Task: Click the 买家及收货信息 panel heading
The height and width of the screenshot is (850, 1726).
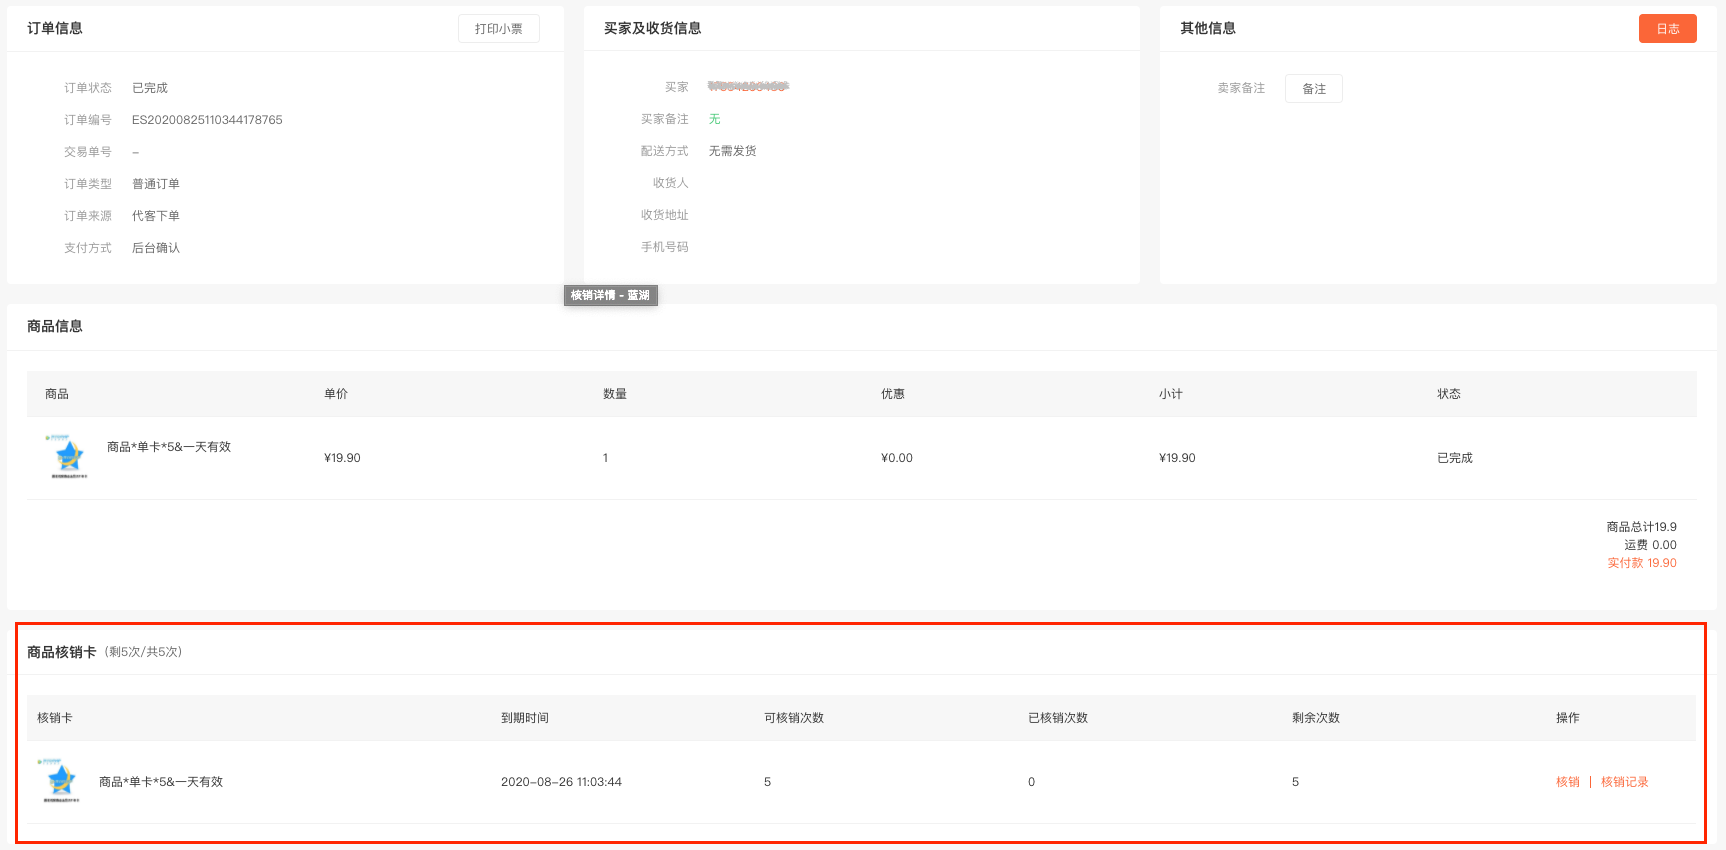Action: coord(652,28)
